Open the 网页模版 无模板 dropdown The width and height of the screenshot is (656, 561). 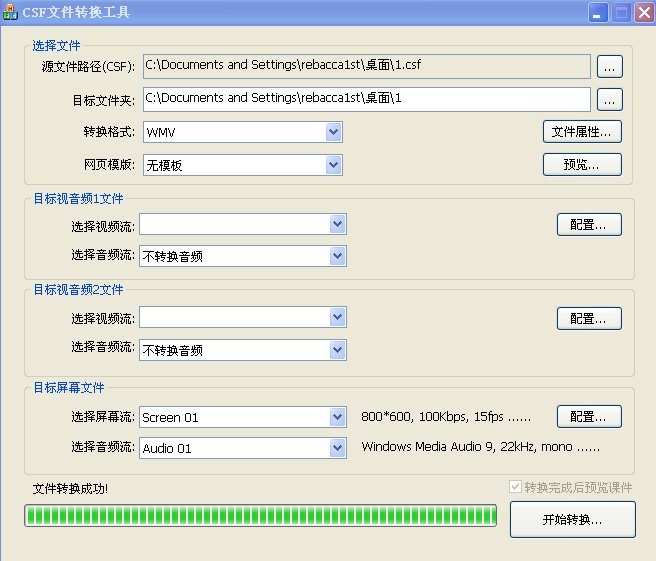pos(333,165)
